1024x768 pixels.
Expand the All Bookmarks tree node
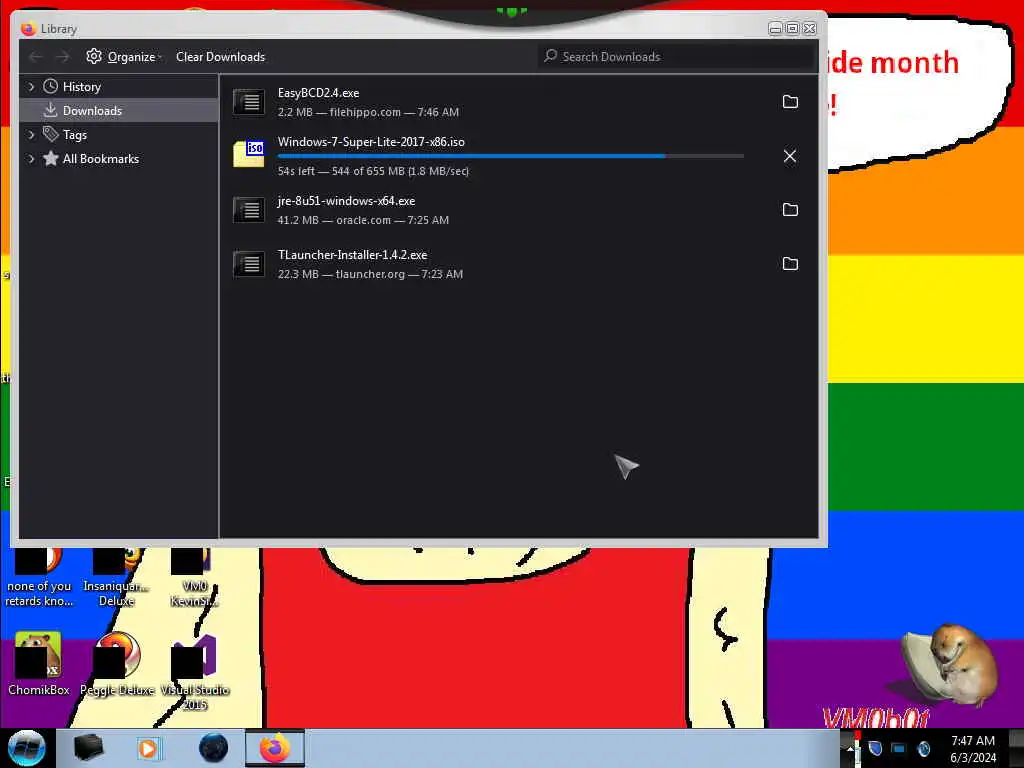tap(31, 159)
